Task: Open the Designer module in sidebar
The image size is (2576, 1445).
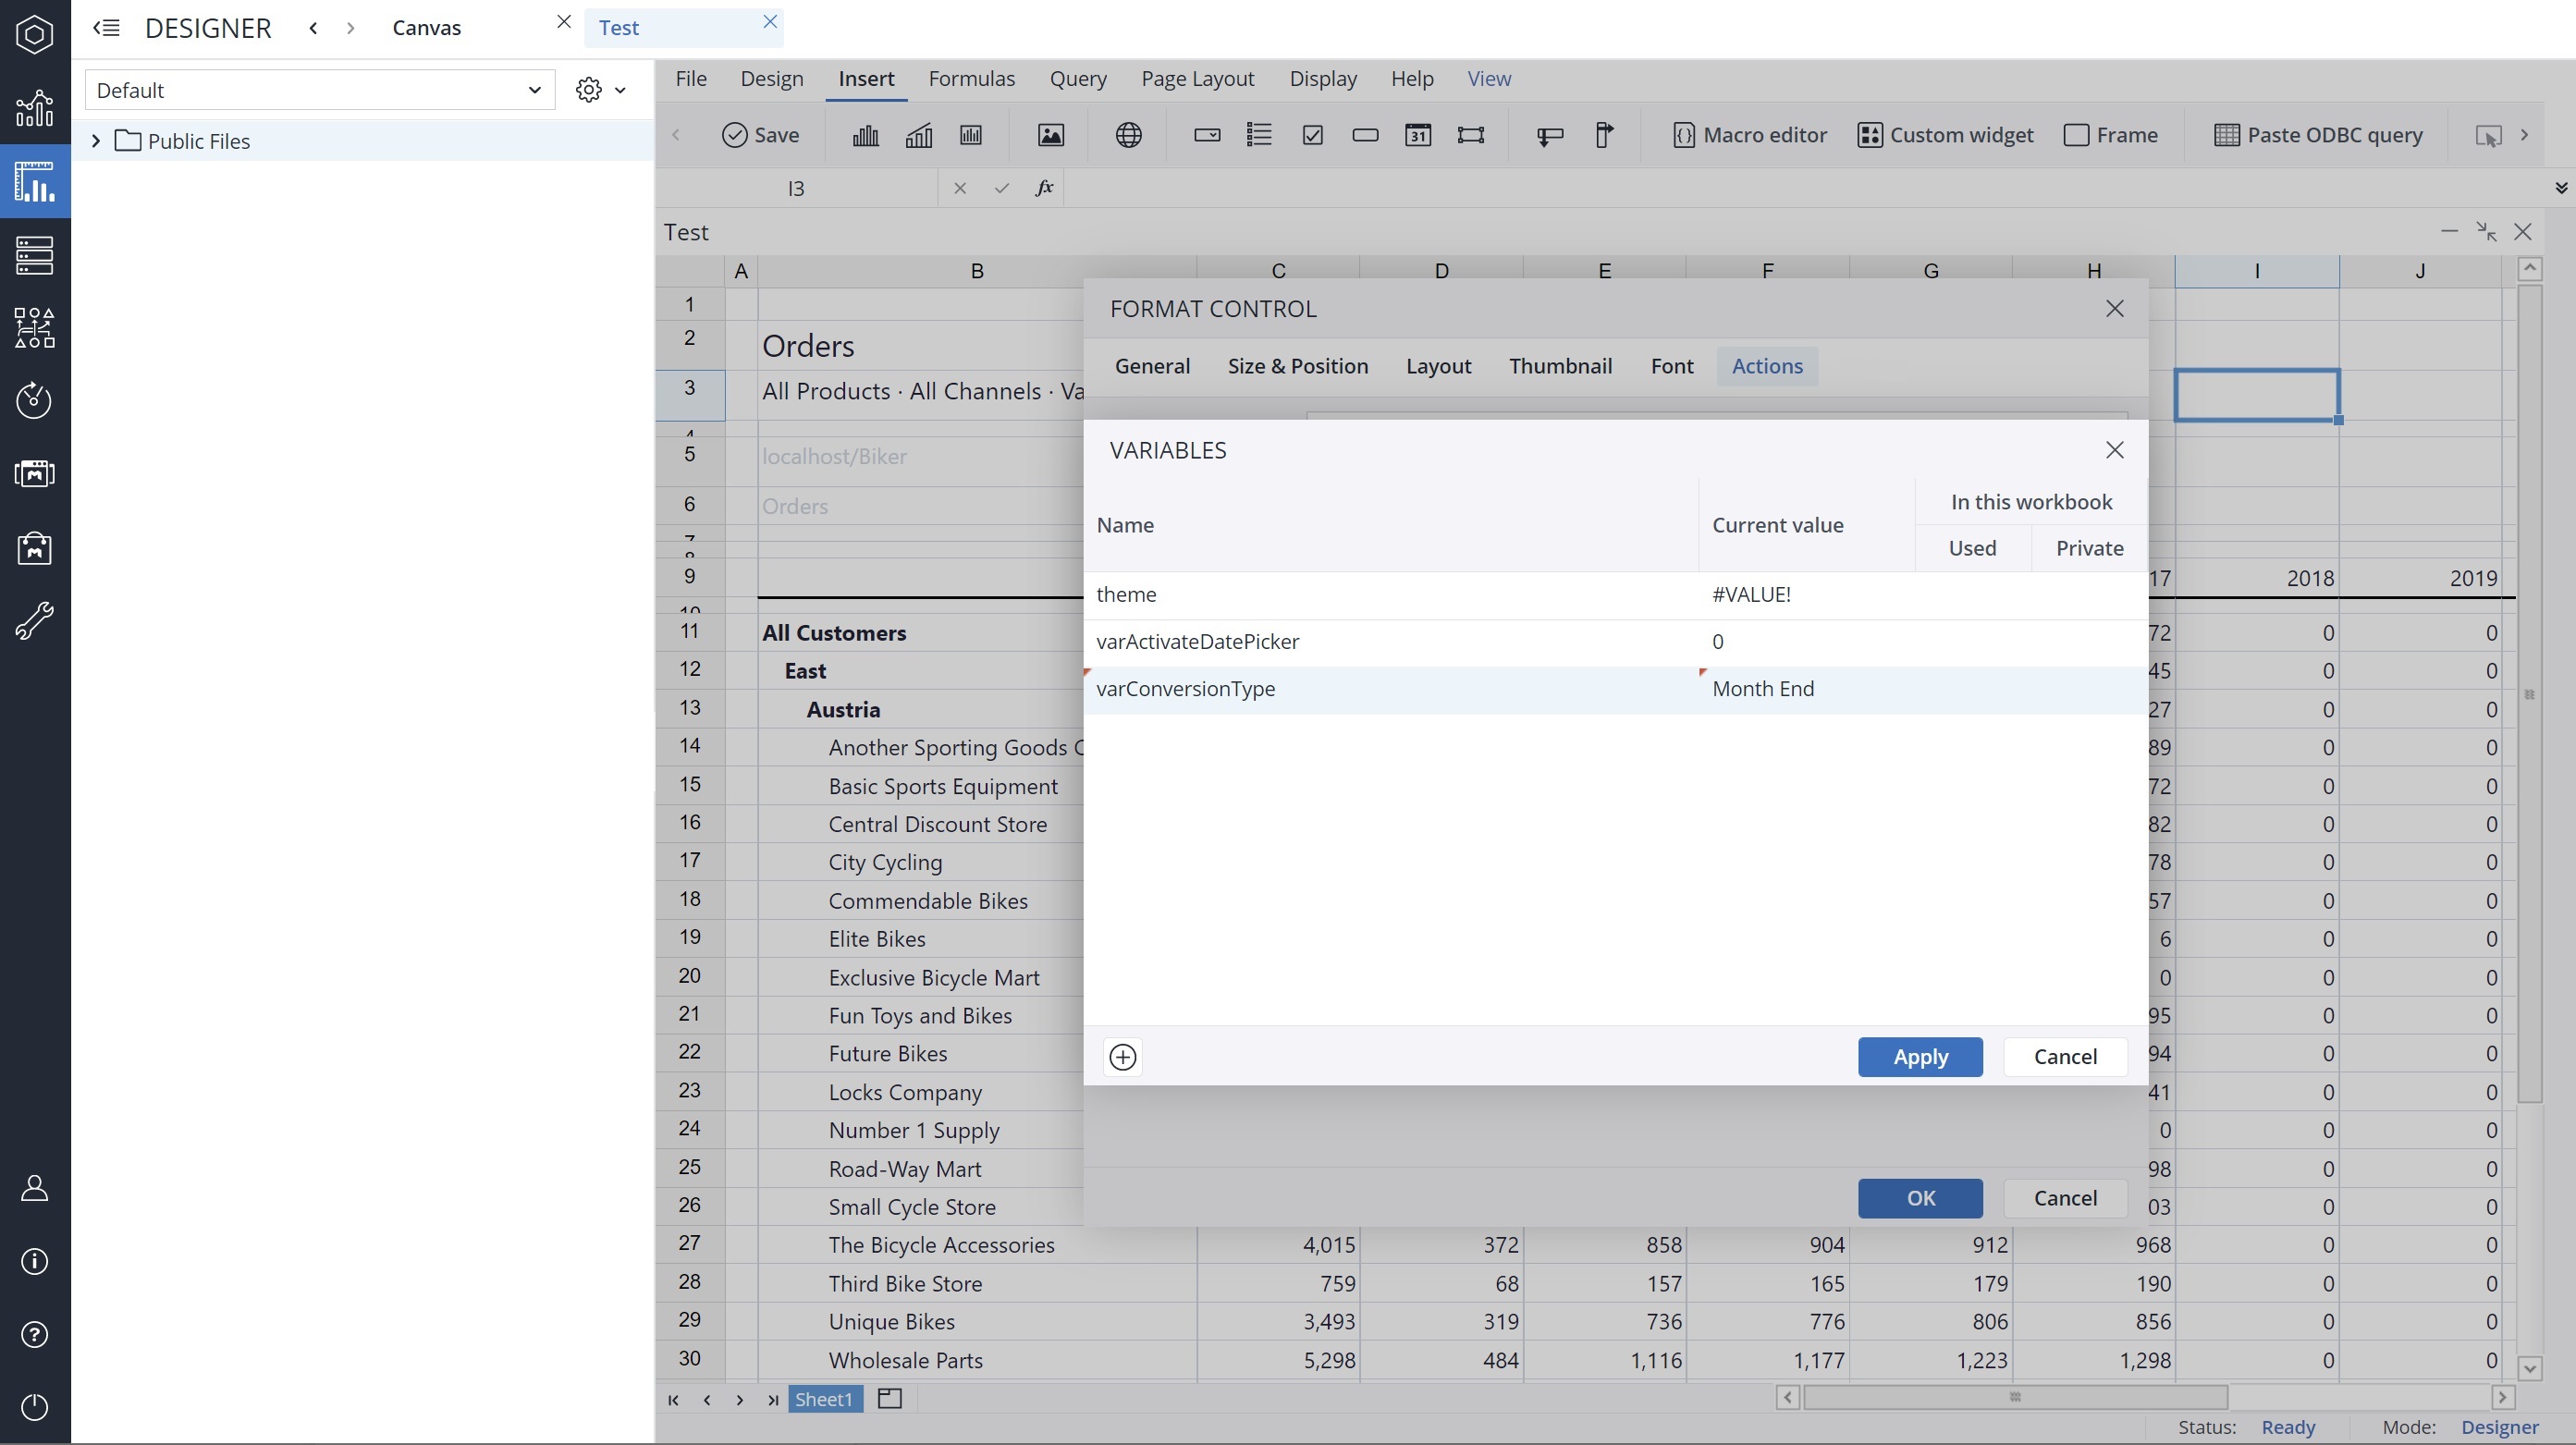Action: pyautogui.click(x=35, y=182)
